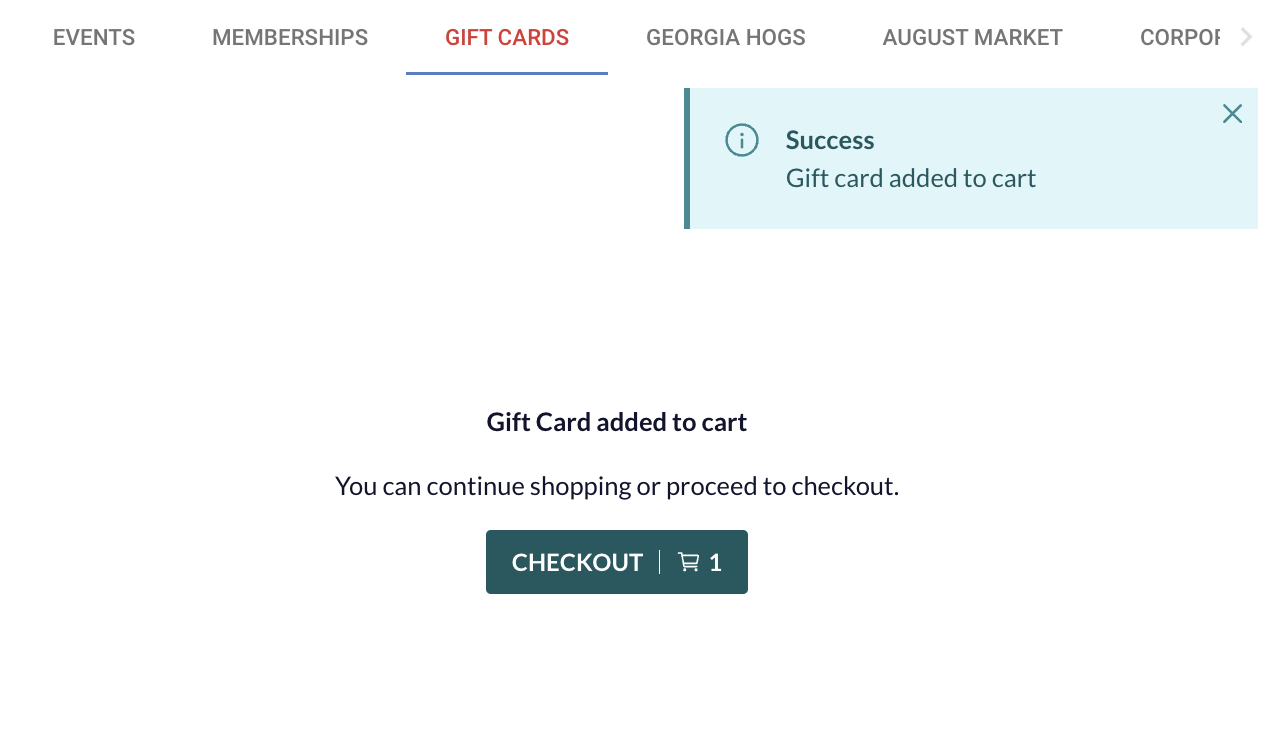Click the vertical divider inside the Checkout button
Viewport: 1278px width, 746px height.
[x=660, y=562]
